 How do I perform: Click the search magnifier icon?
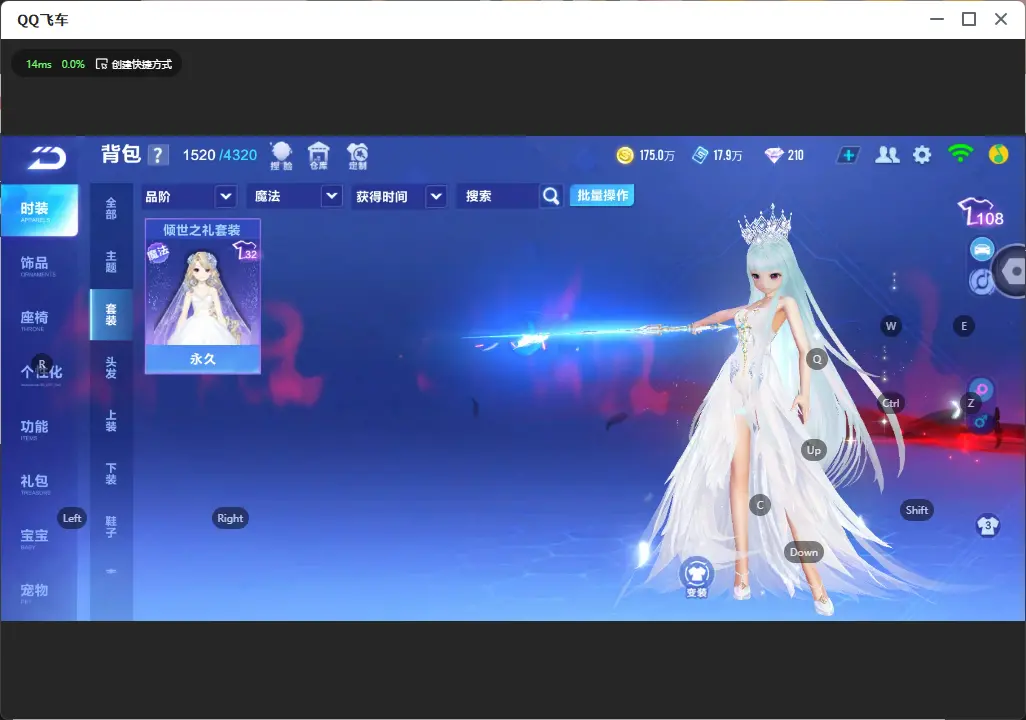pyautogui.click(x=551, y=196)
